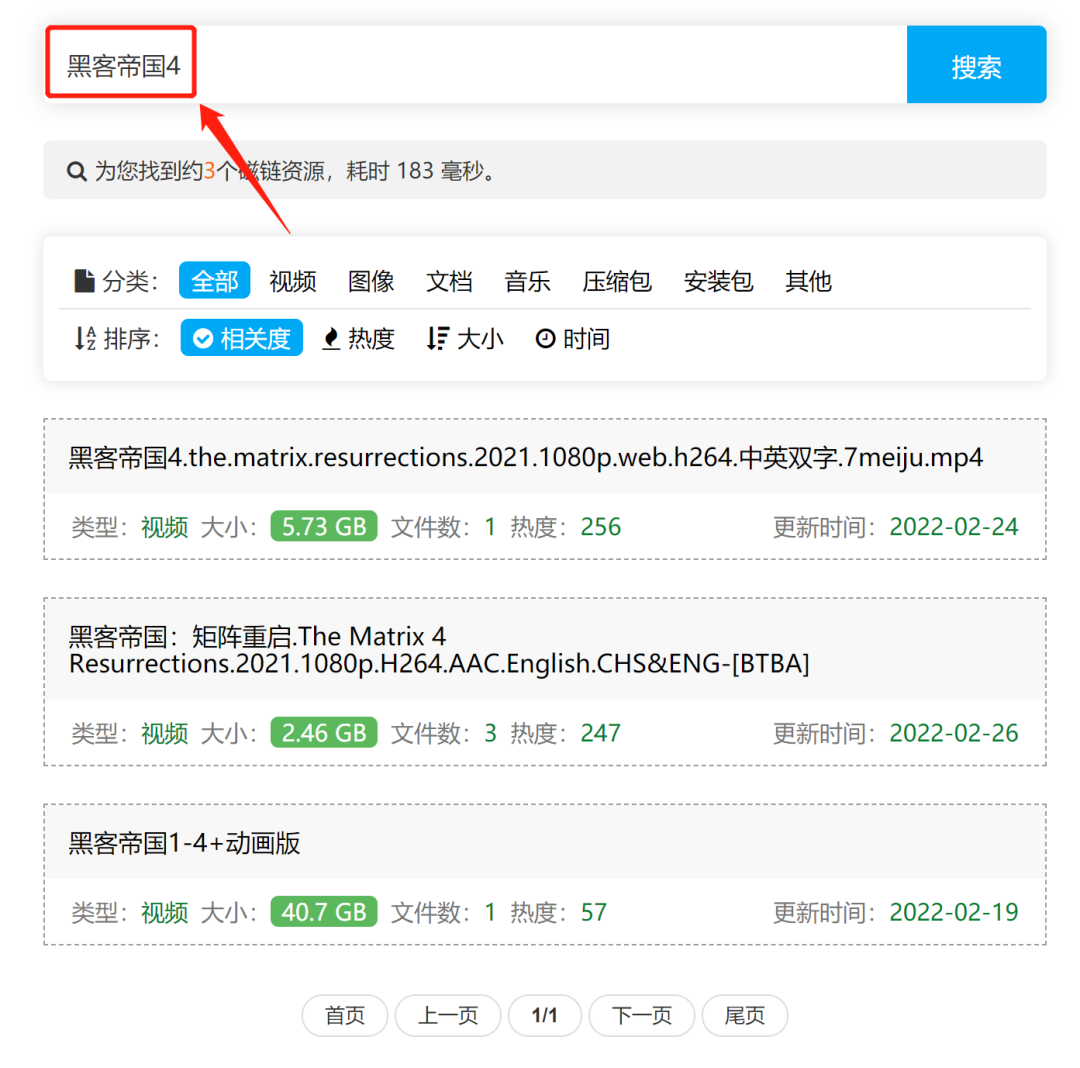Click the magnifier icon in results summary
Viewport: 1080px width, 1068px height.
point(76,171)
